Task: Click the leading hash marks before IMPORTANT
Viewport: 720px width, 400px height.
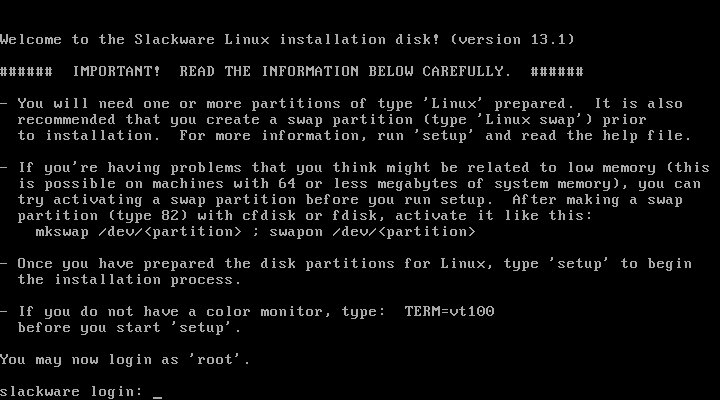Action: (x=26, y=72)
